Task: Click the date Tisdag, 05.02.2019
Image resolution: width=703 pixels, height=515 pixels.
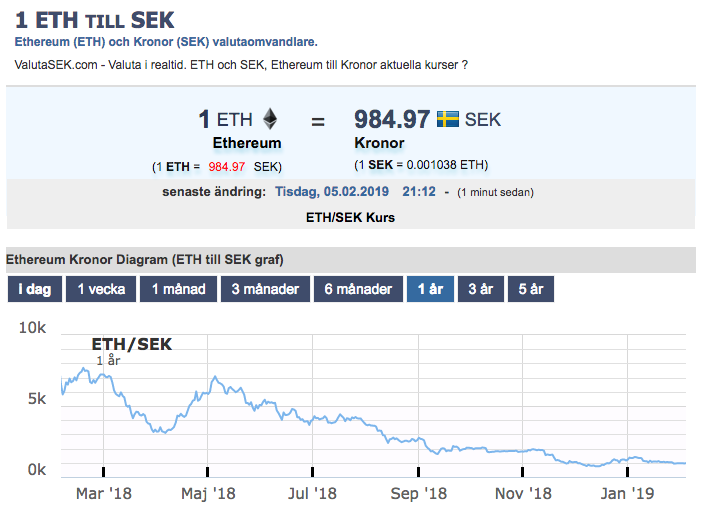Action: tap(332, 192)
